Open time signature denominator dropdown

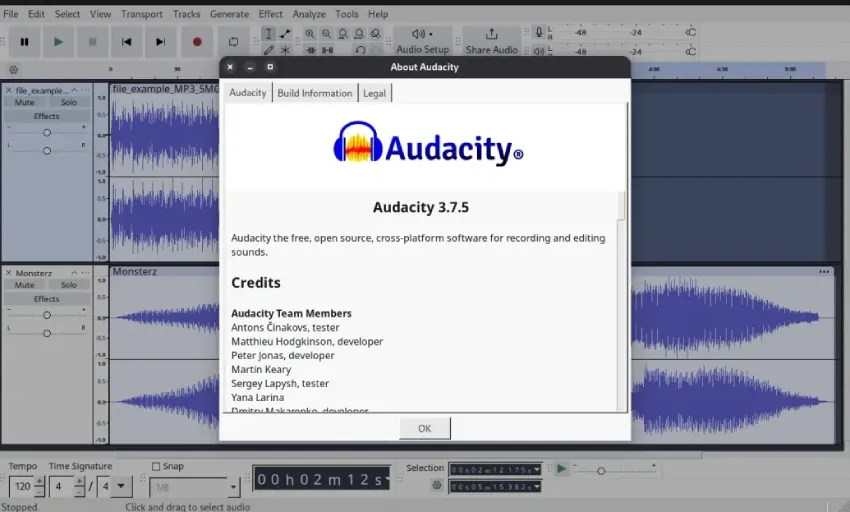[121, 487]
